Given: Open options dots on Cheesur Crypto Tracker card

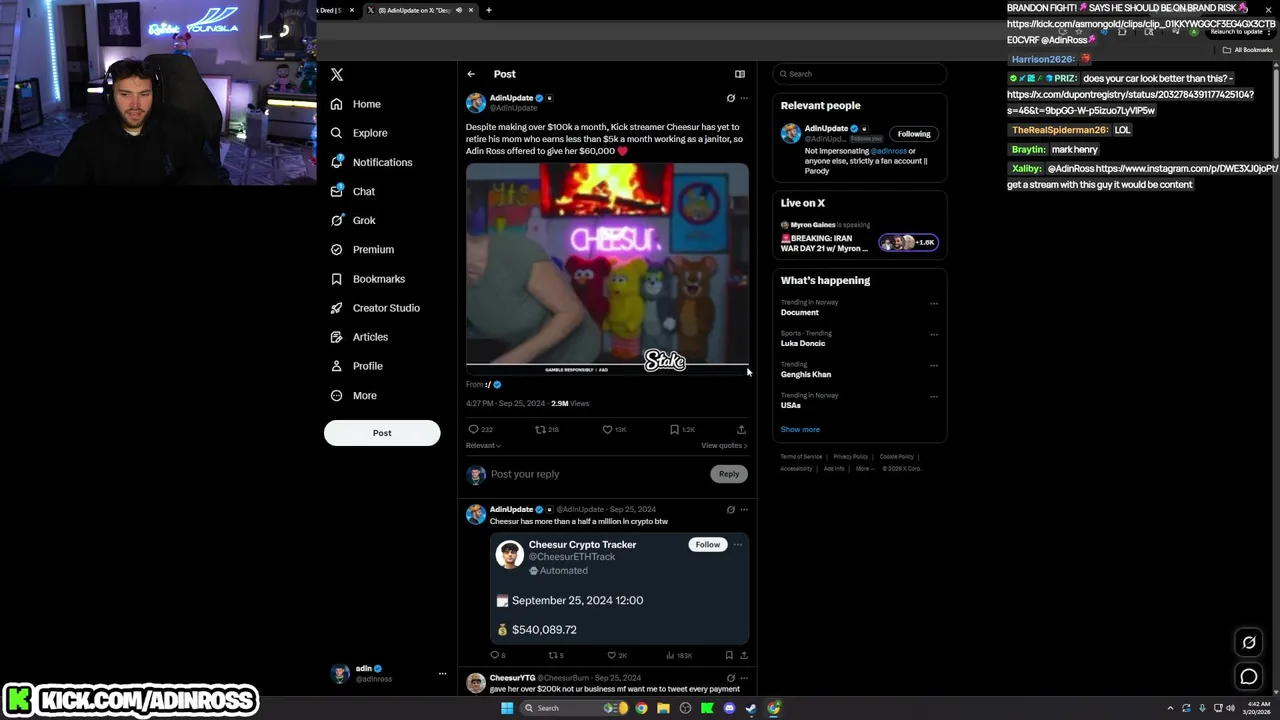Looking at the screenshot, I should pos(738,545).
